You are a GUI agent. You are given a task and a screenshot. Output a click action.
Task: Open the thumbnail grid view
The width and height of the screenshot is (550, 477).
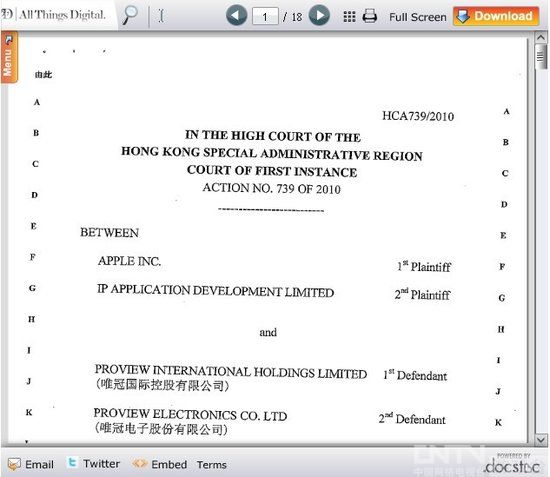pyautogui.click(x=349, y=16)
